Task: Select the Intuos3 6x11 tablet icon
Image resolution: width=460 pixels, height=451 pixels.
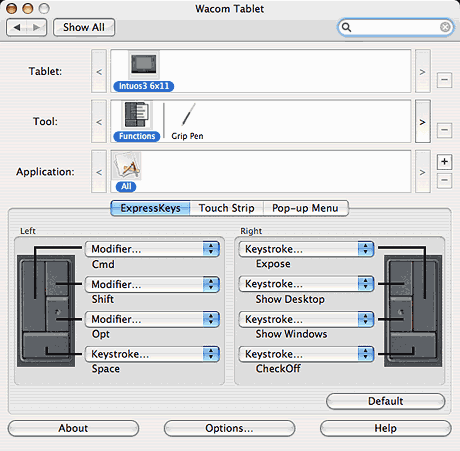Action: (144, 64)
